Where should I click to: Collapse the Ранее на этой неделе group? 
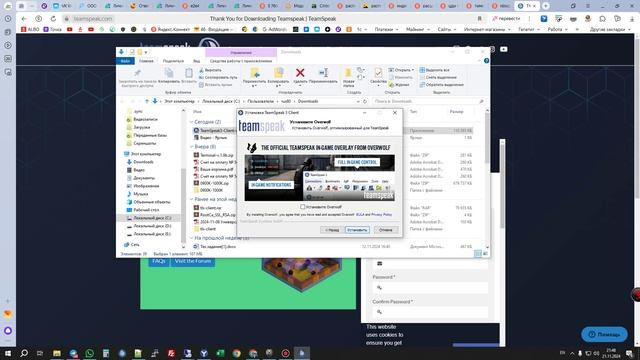tap(191, 199)
